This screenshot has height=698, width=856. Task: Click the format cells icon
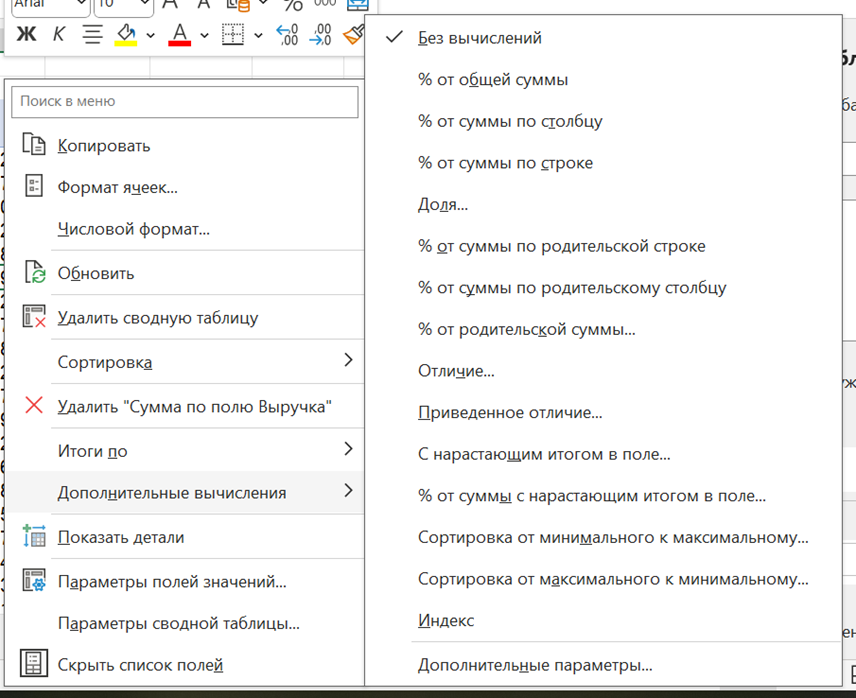pos(34,186)
